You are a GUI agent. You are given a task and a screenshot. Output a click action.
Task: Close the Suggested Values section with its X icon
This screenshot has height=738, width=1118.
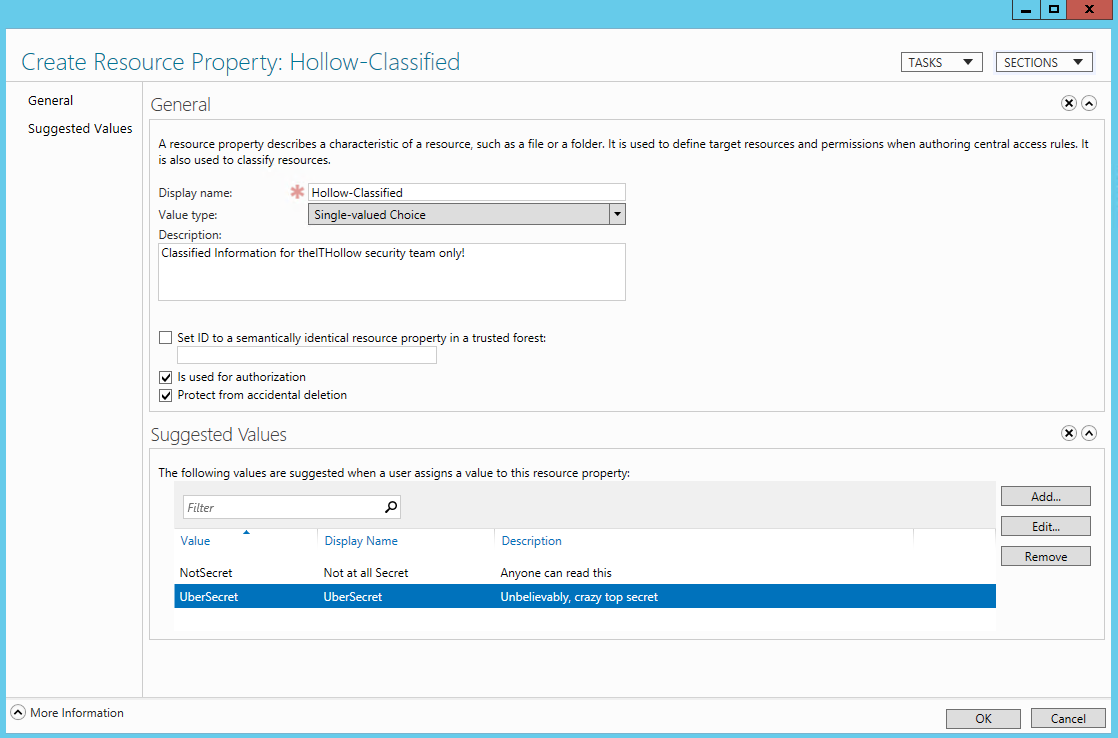1069,433
